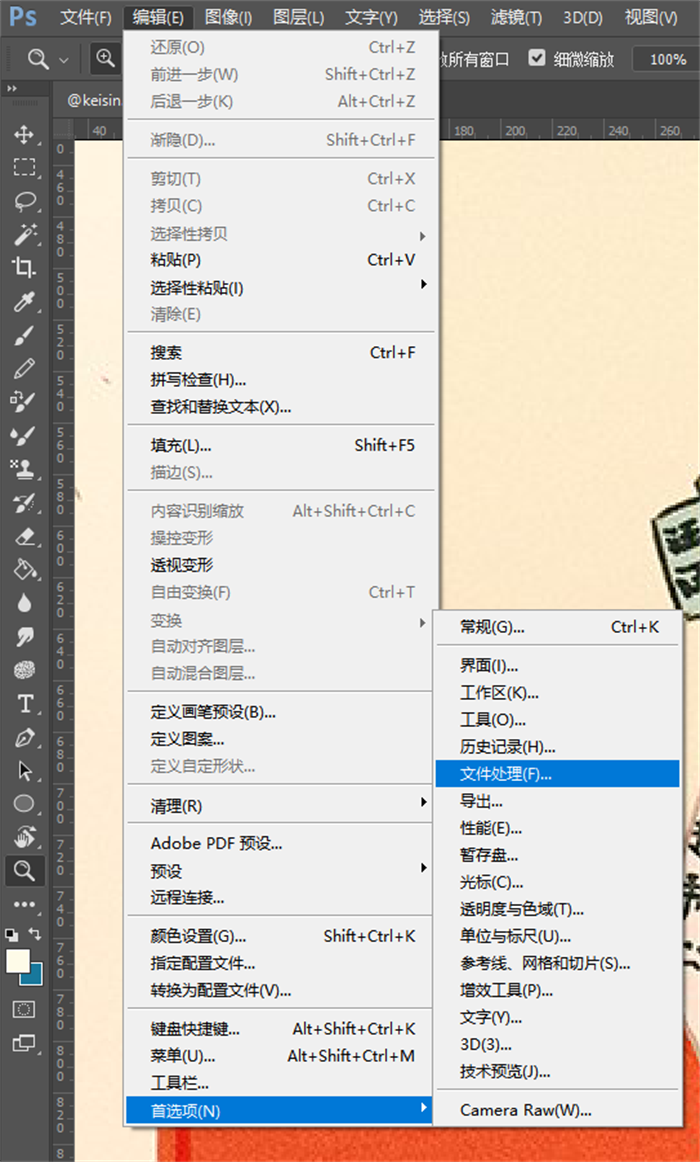This screenshot has width=700, height=1162.
Task: Open the zoom tool preset dropdown
Action: [64, 59]
